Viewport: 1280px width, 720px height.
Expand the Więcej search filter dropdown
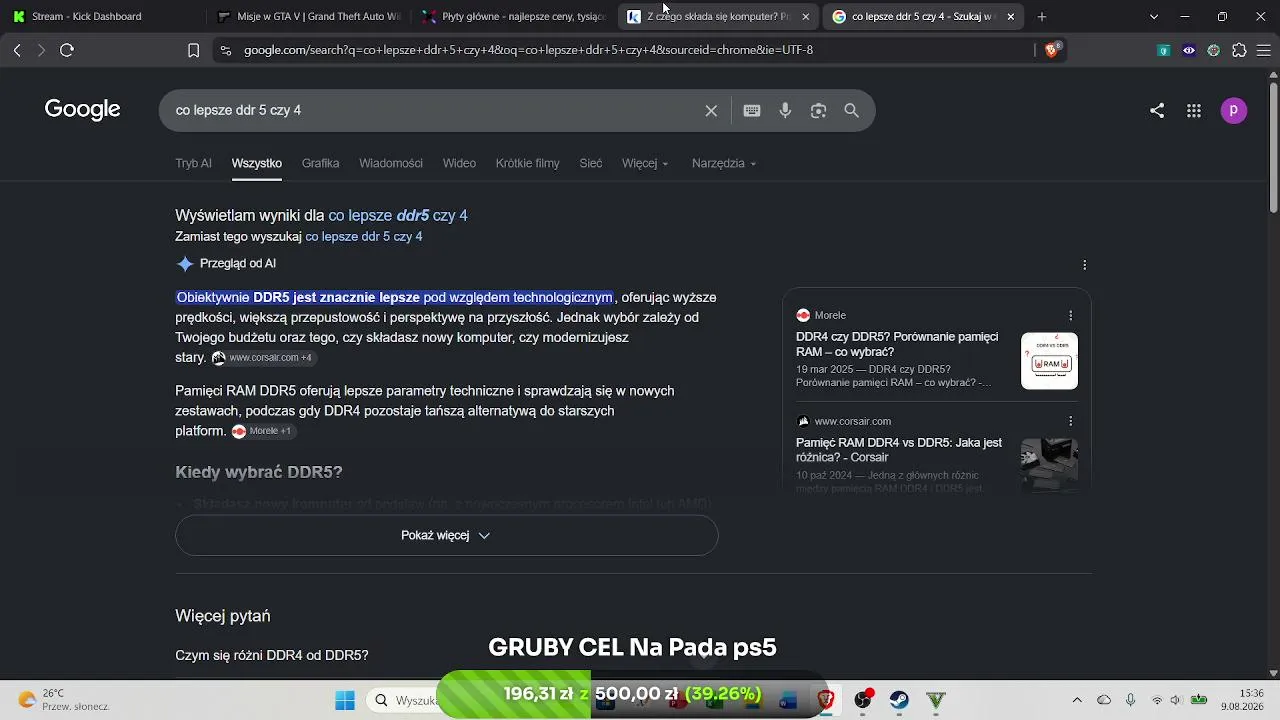click(645, 163)
